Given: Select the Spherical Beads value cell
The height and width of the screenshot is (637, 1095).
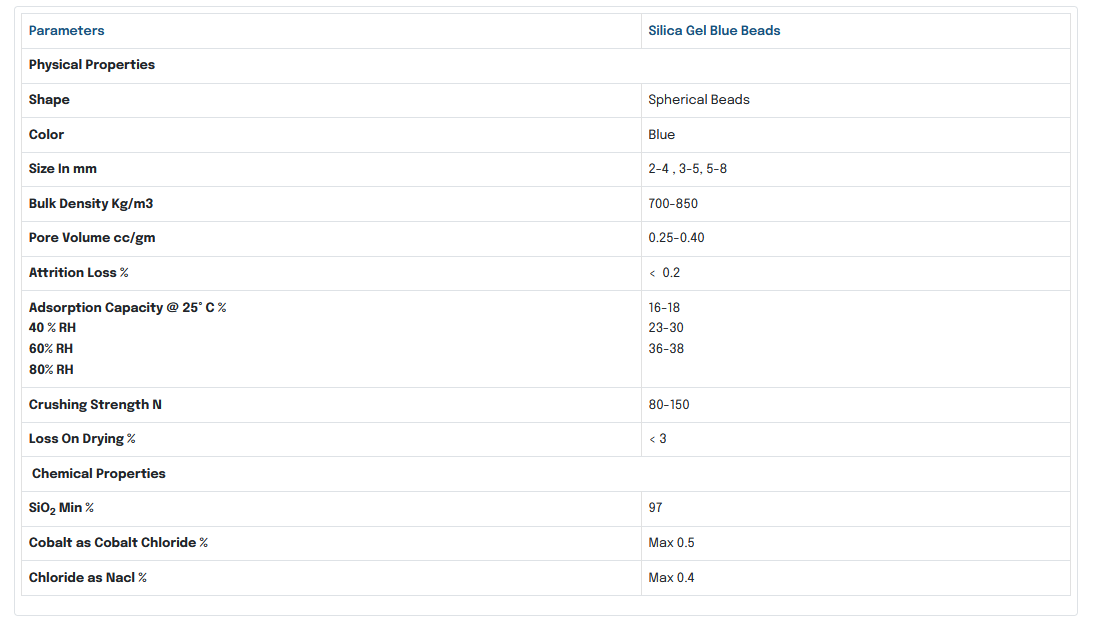Looking at the screenshot, I should pos(699,100).
